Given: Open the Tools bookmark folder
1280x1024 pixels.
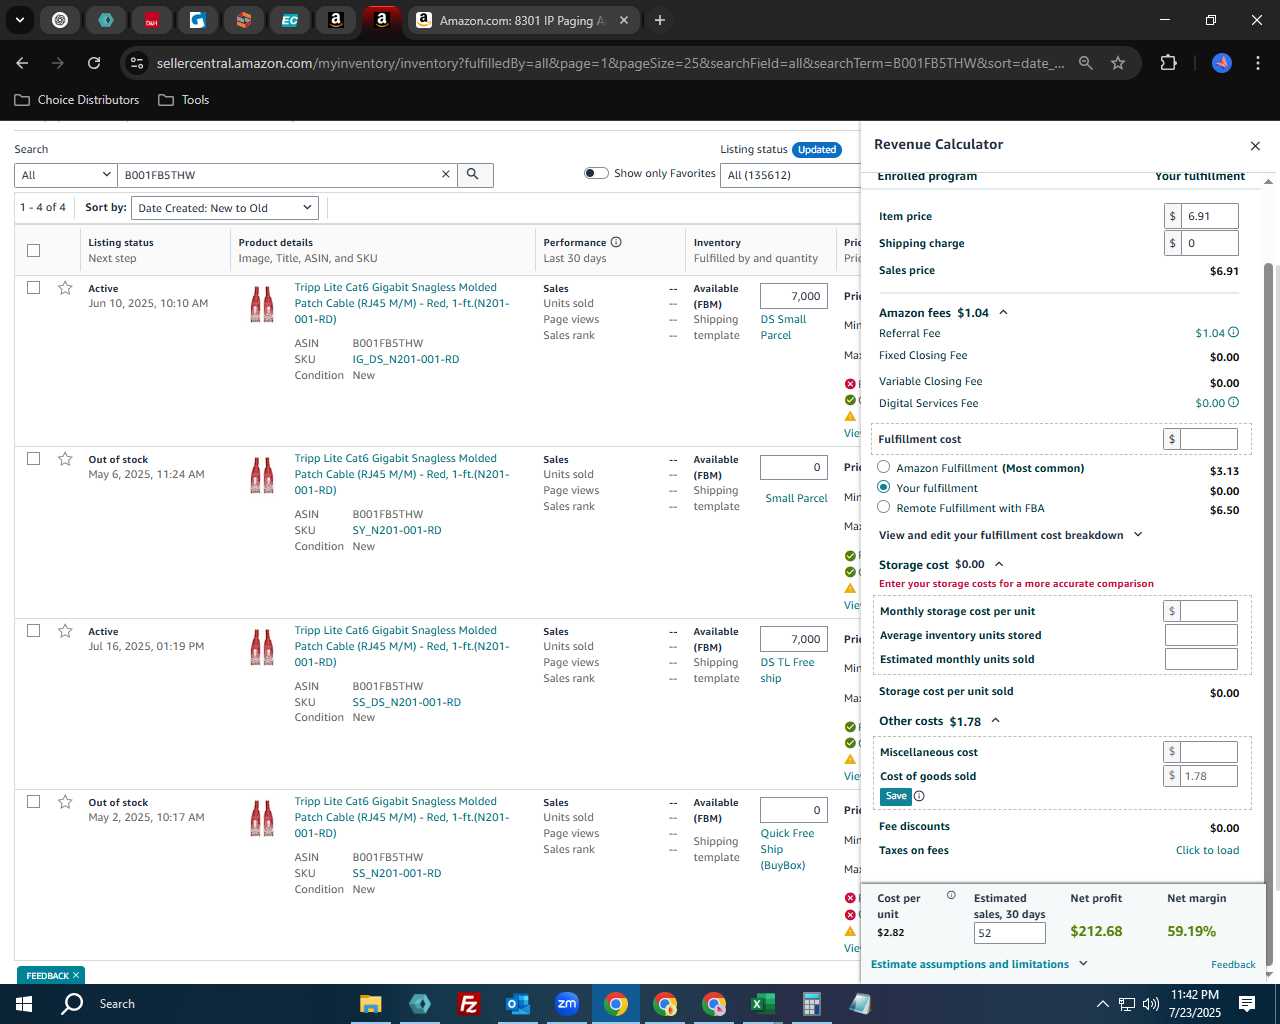Looking at the screenshot, I should click(x=184, y=100).
